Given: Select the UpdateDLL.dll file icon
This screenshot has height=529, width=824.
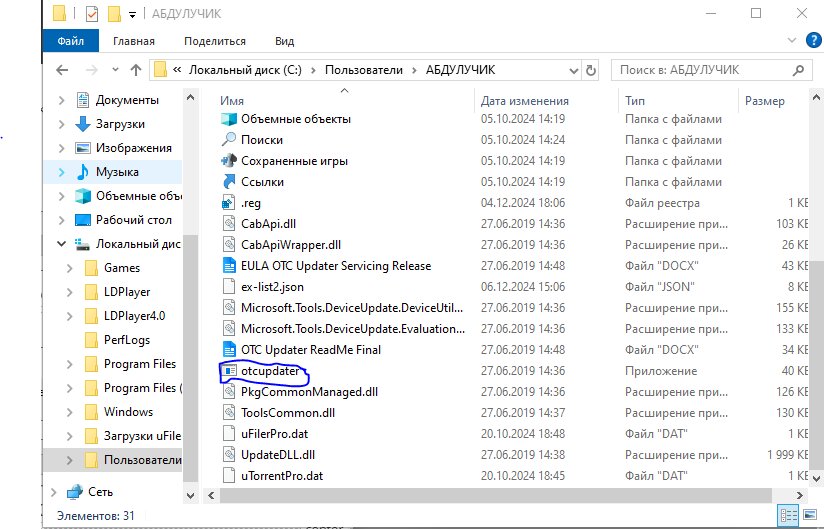Looking at the screenshot, I should 229,455.
